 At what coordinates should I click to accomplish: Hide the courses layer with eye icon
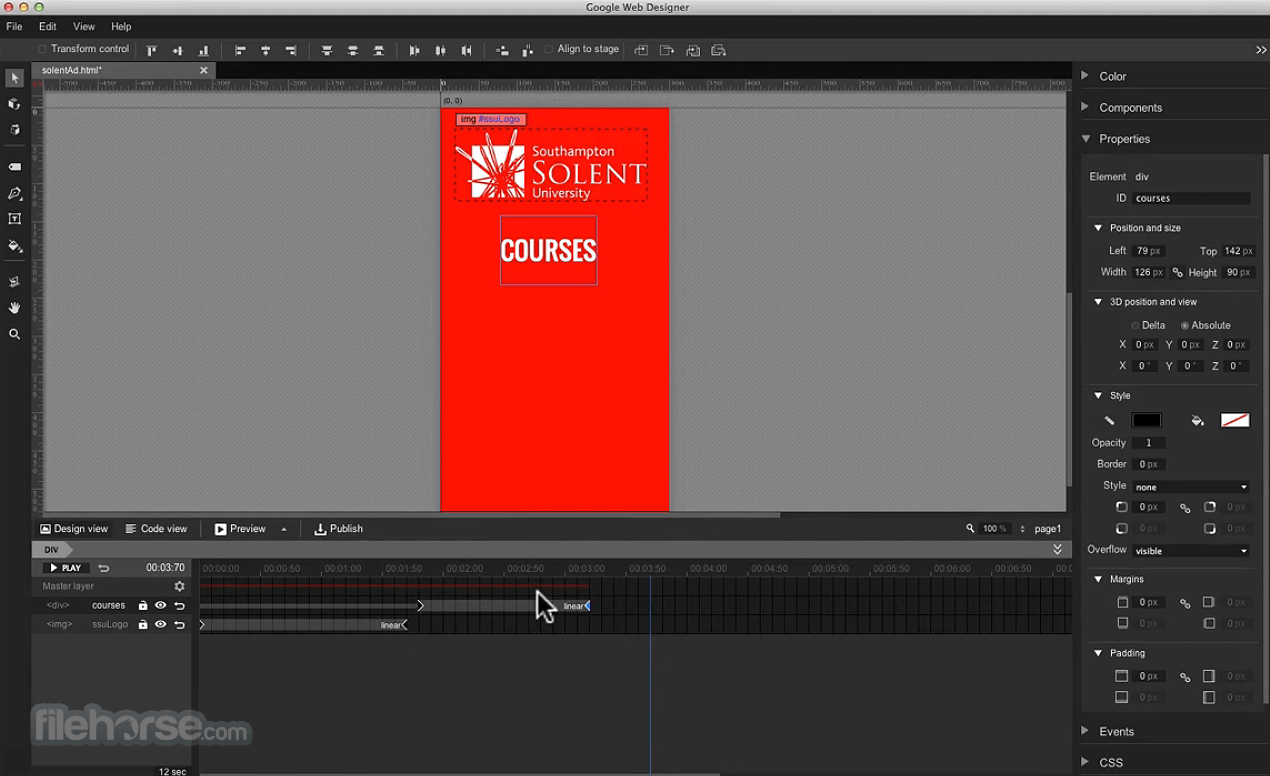(160, 606)
